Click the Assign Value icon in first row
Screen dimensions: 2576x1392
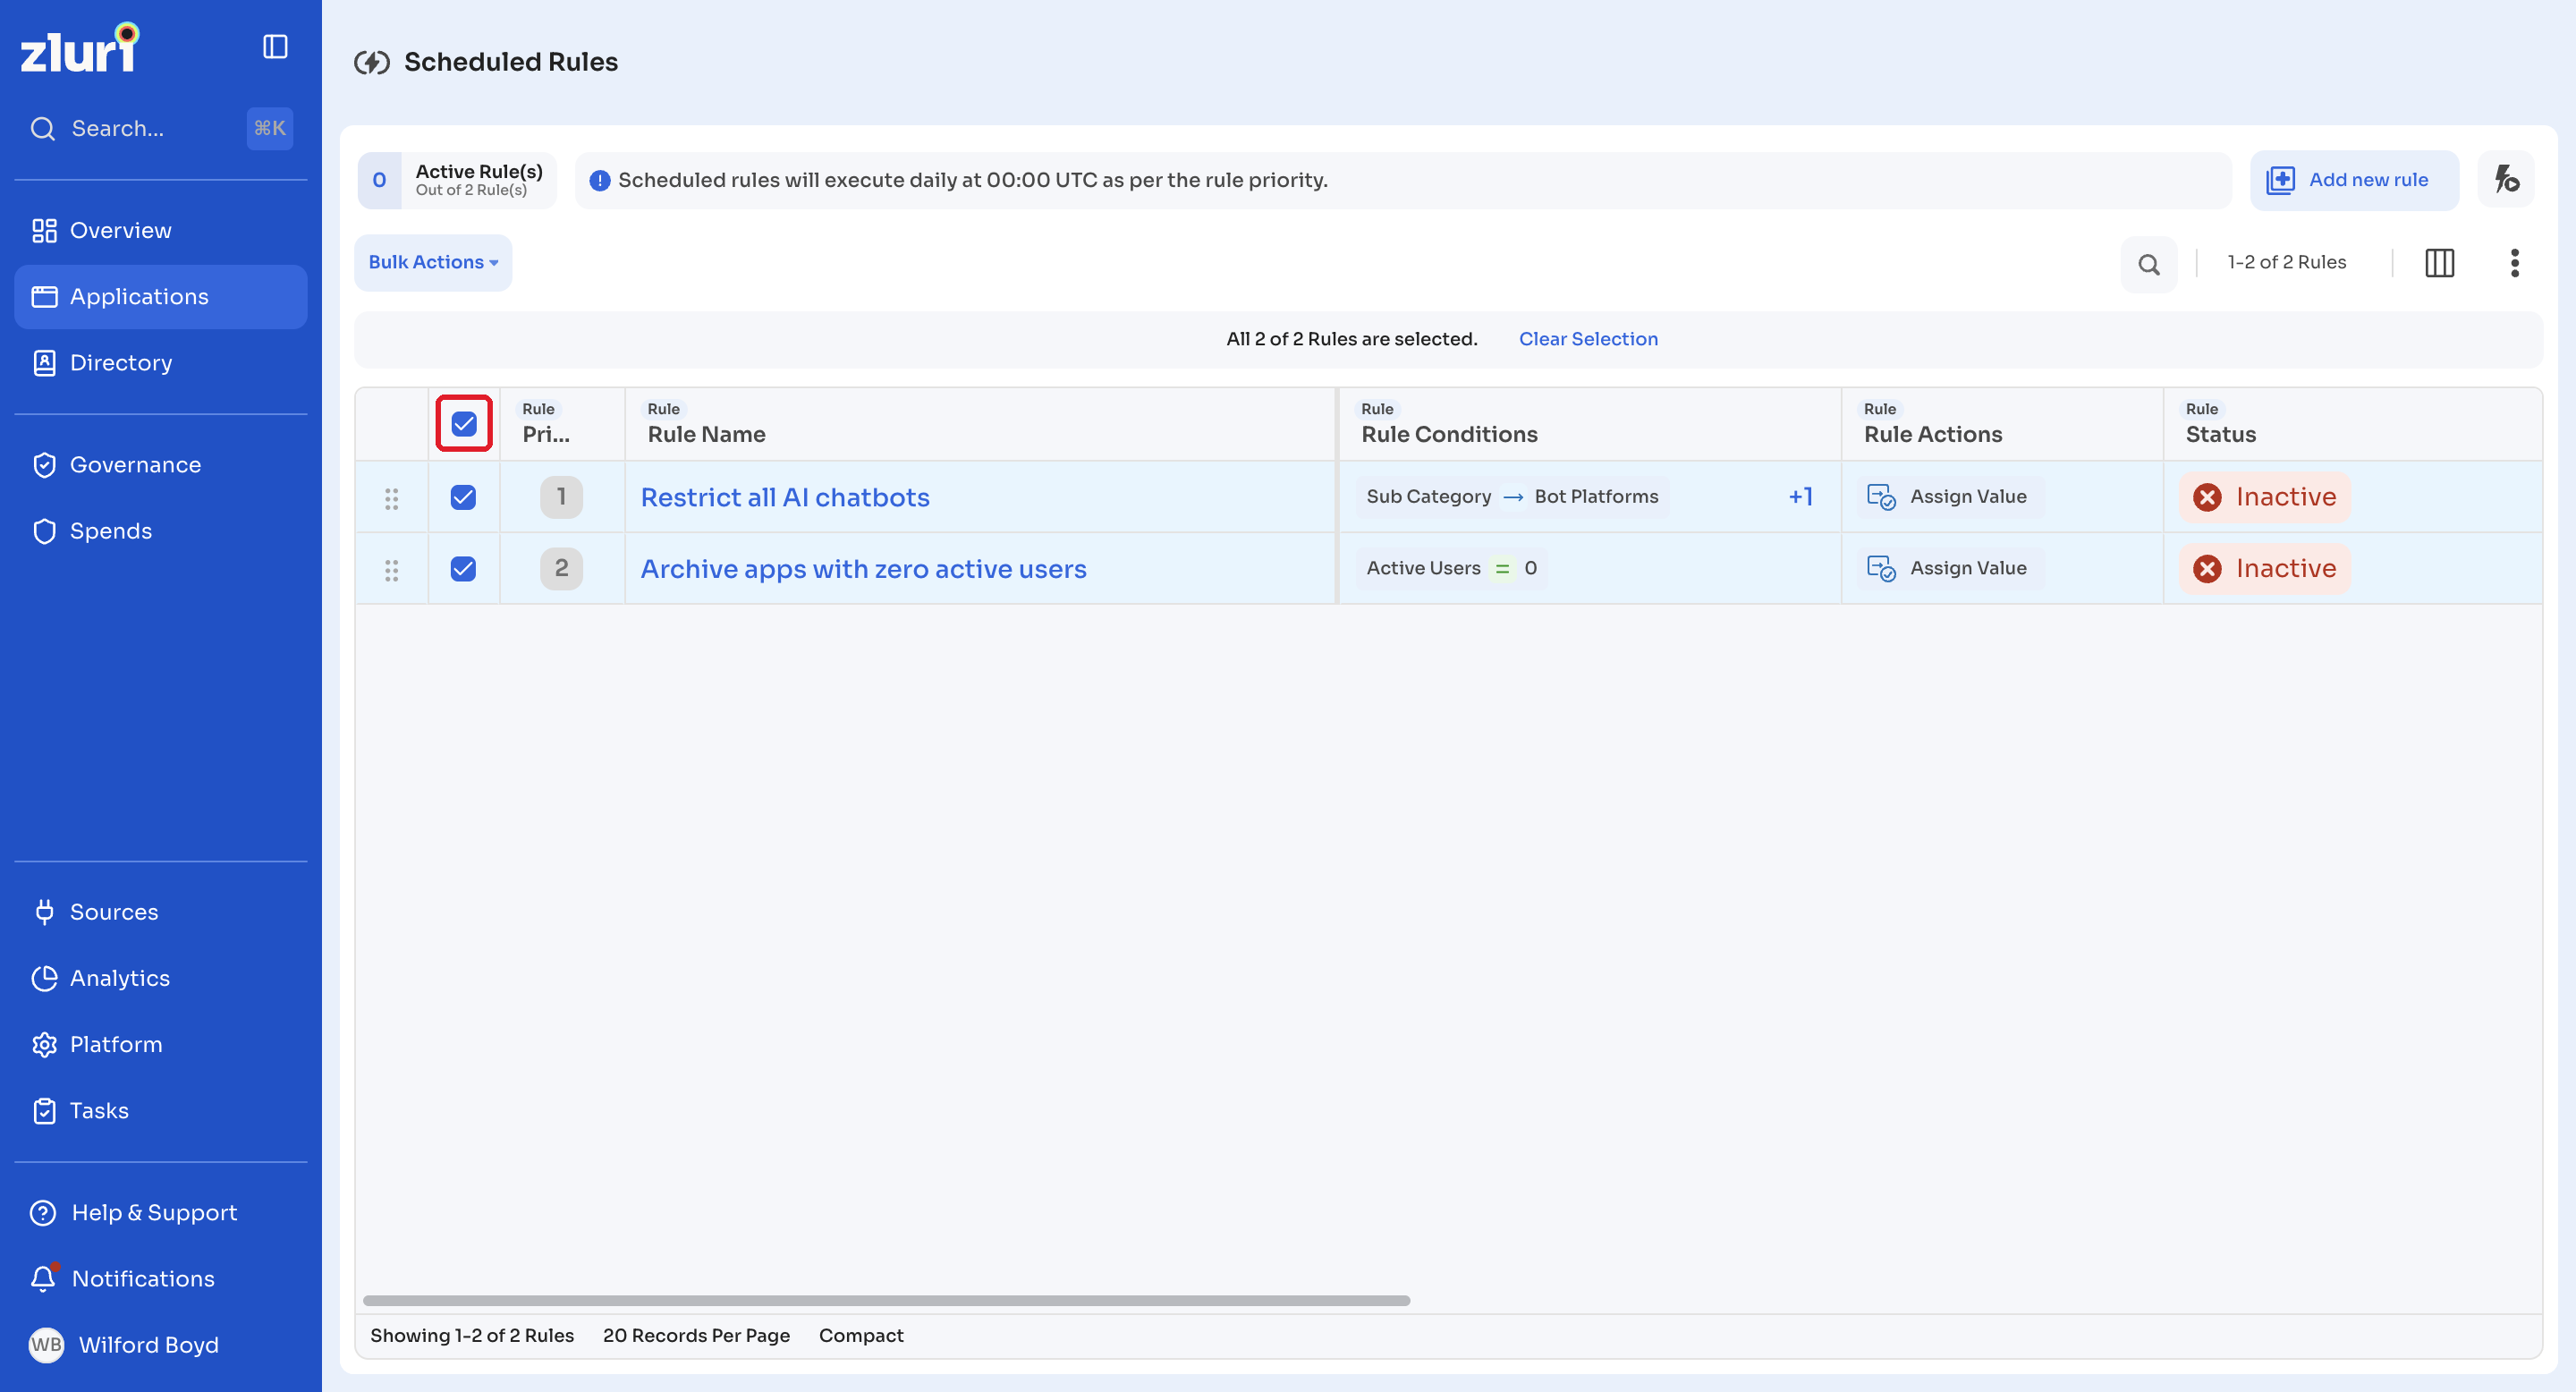1880,497
